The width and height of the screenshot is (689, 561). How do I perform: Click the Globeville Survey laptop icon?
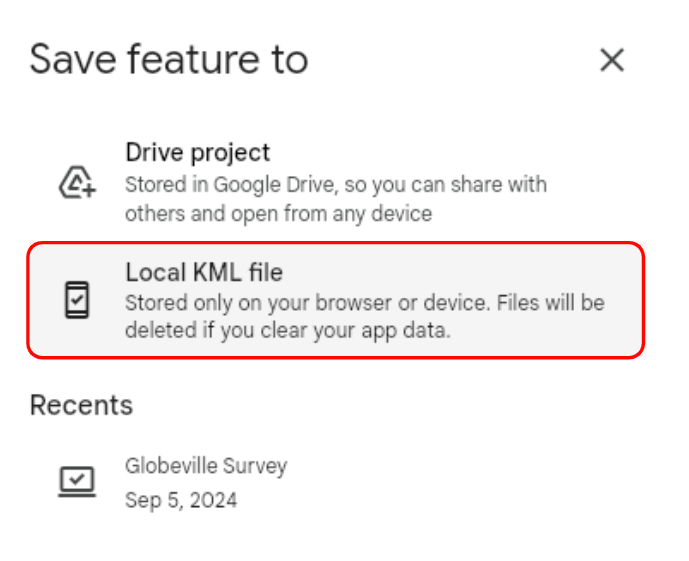[x=77, y=482]
